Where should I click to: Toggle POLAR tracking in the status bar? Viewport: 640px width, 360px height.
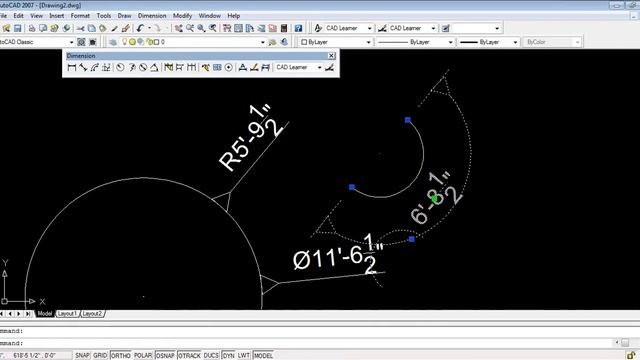[143, 356]
